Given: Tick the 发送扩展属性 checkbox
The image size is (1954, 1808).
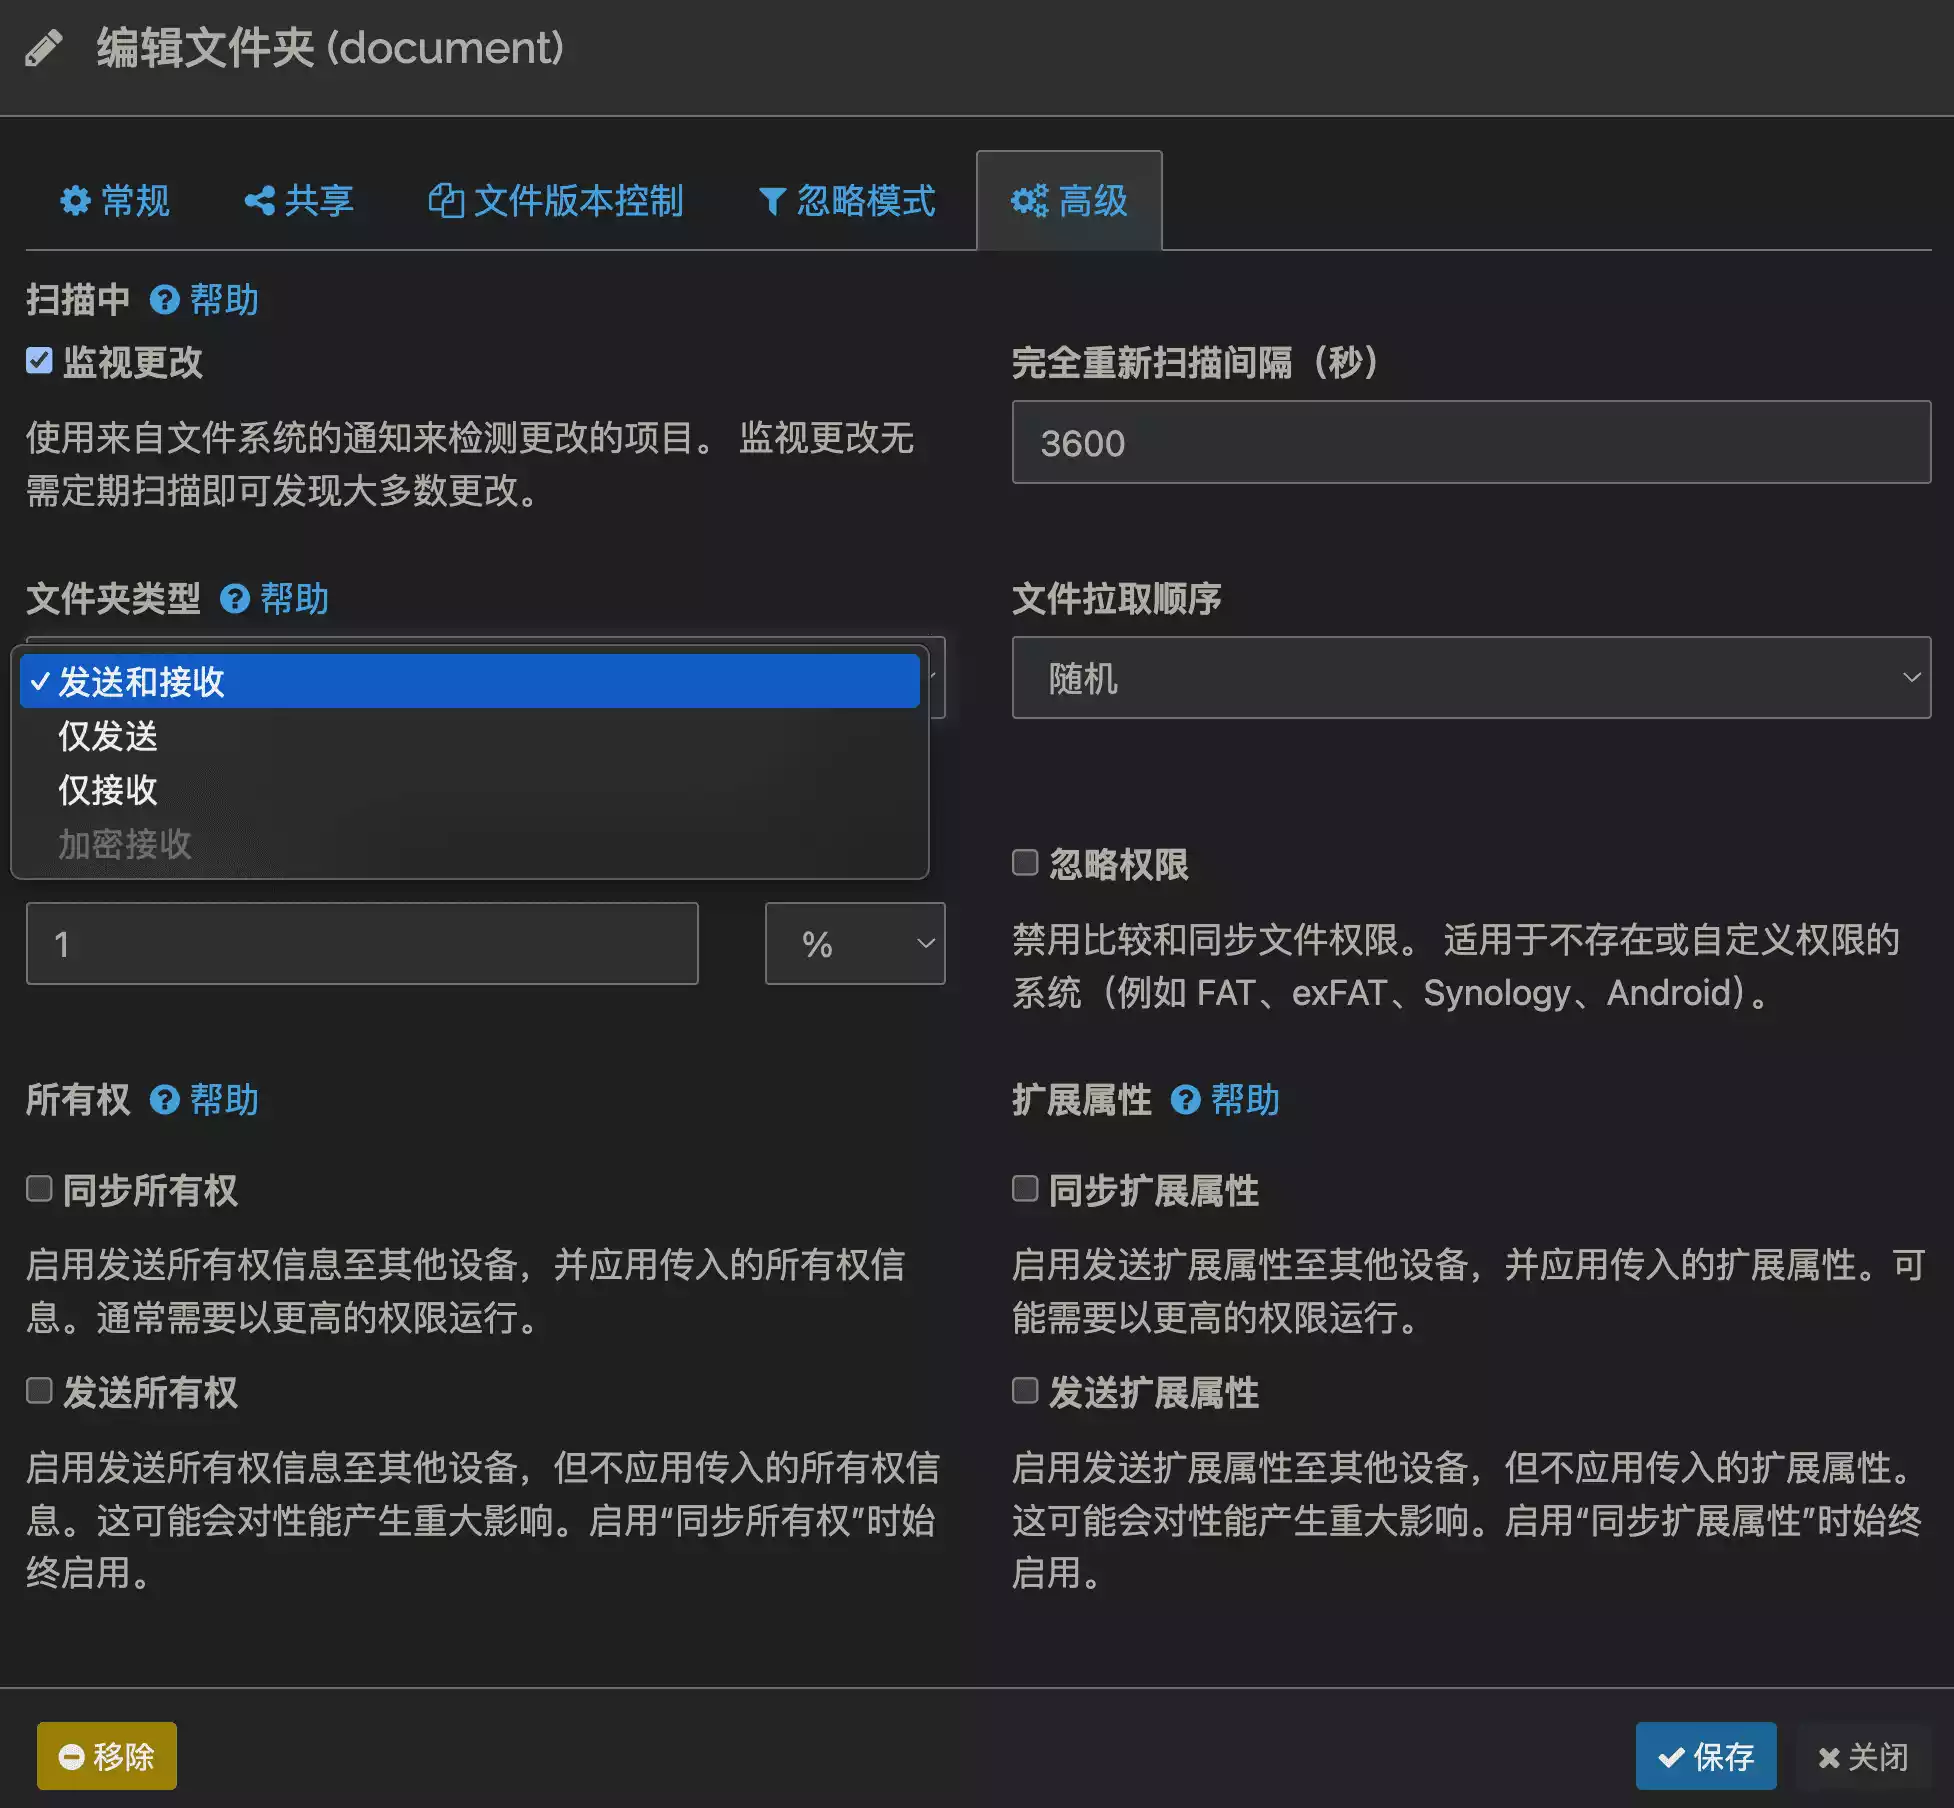Looking at the screenshot, I should click(x=1025, y=1390).
